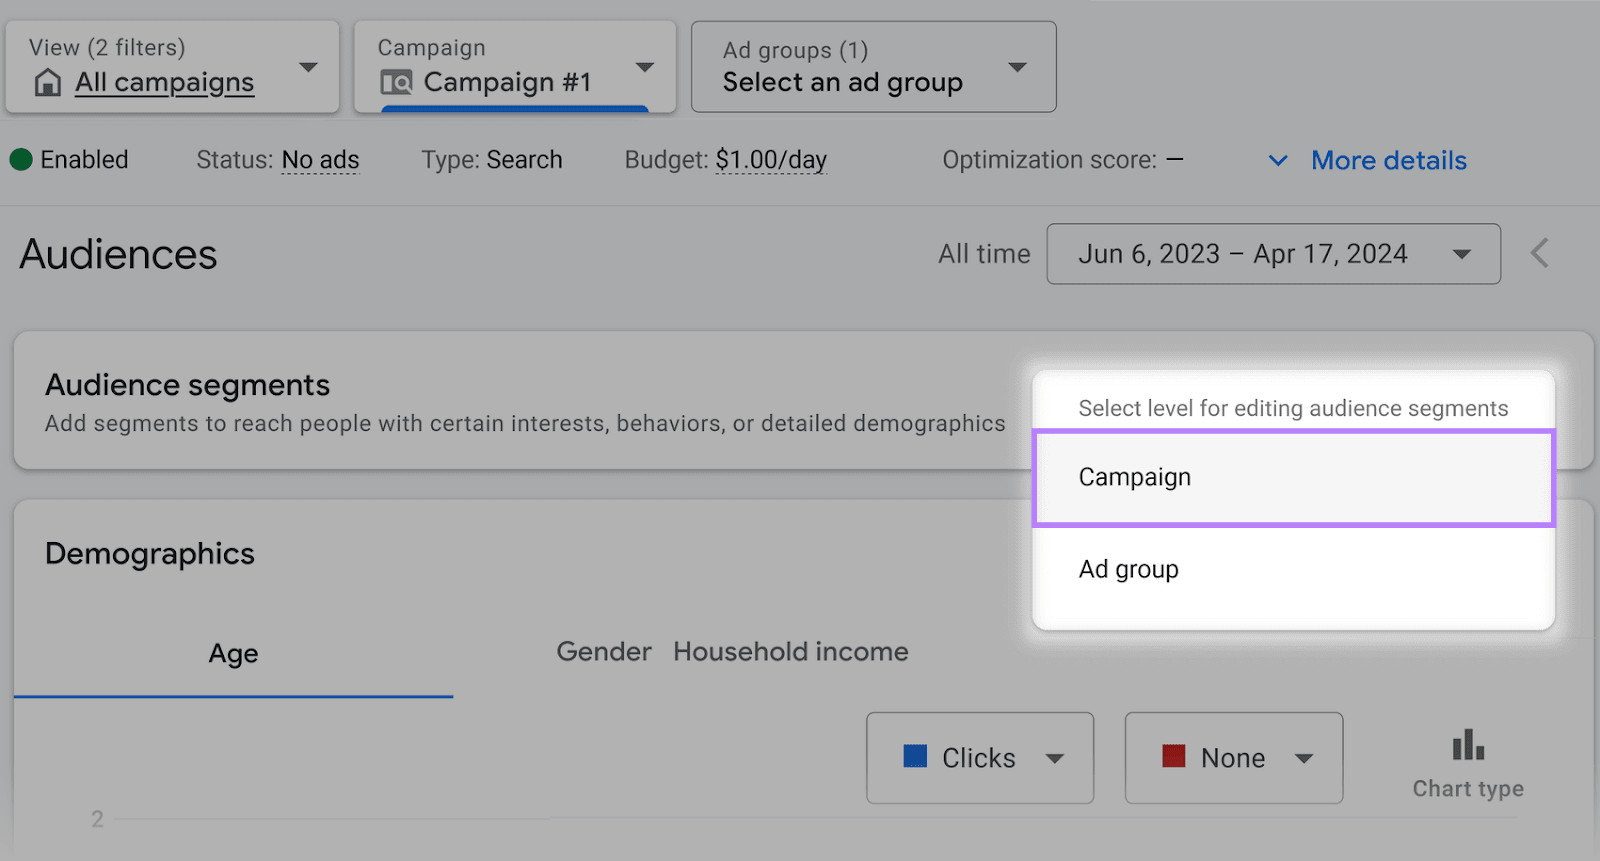Image resolution: width=1600 pixels, height=861 pixels.
Task: Click the Demographics heading
Action: pos(150,554)
